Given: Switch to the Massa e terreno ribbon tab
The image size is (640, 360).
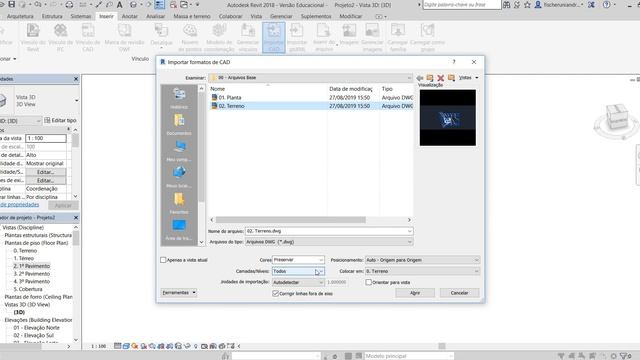Looking at the screenshot, I should (x=192, y=16).
